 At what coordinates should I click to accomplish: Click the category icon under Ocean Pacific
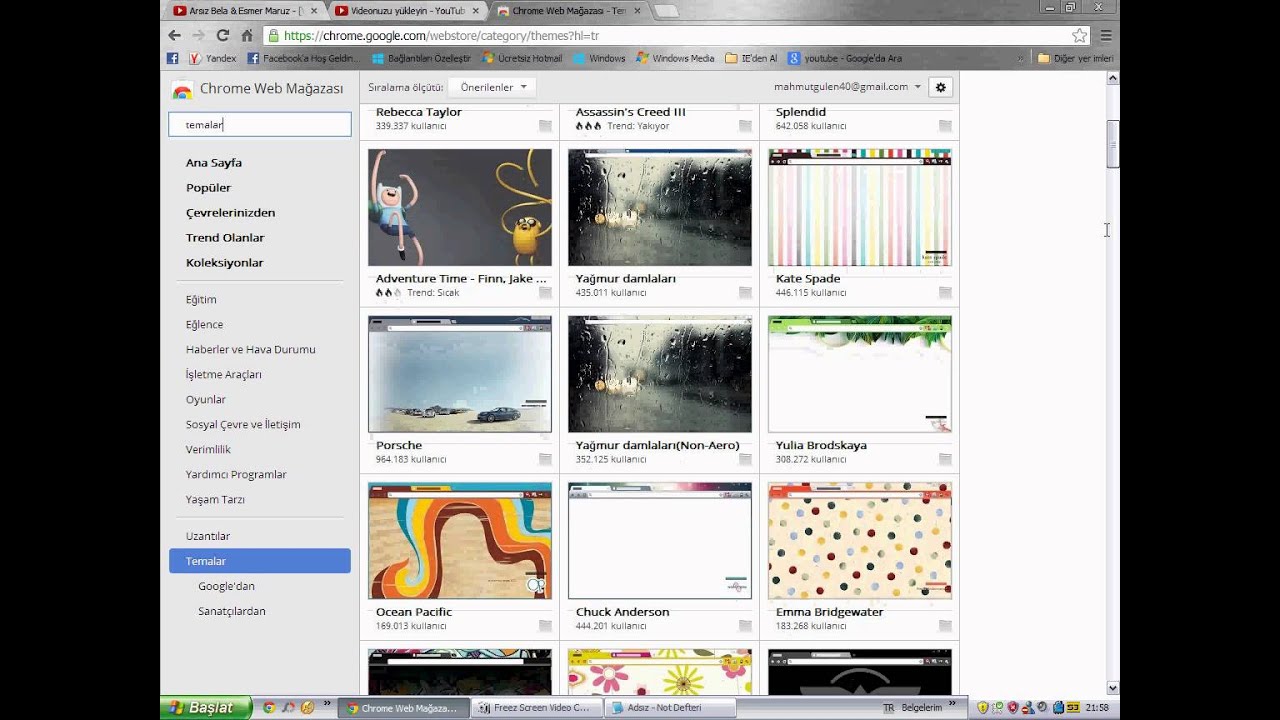click(545, 626)
